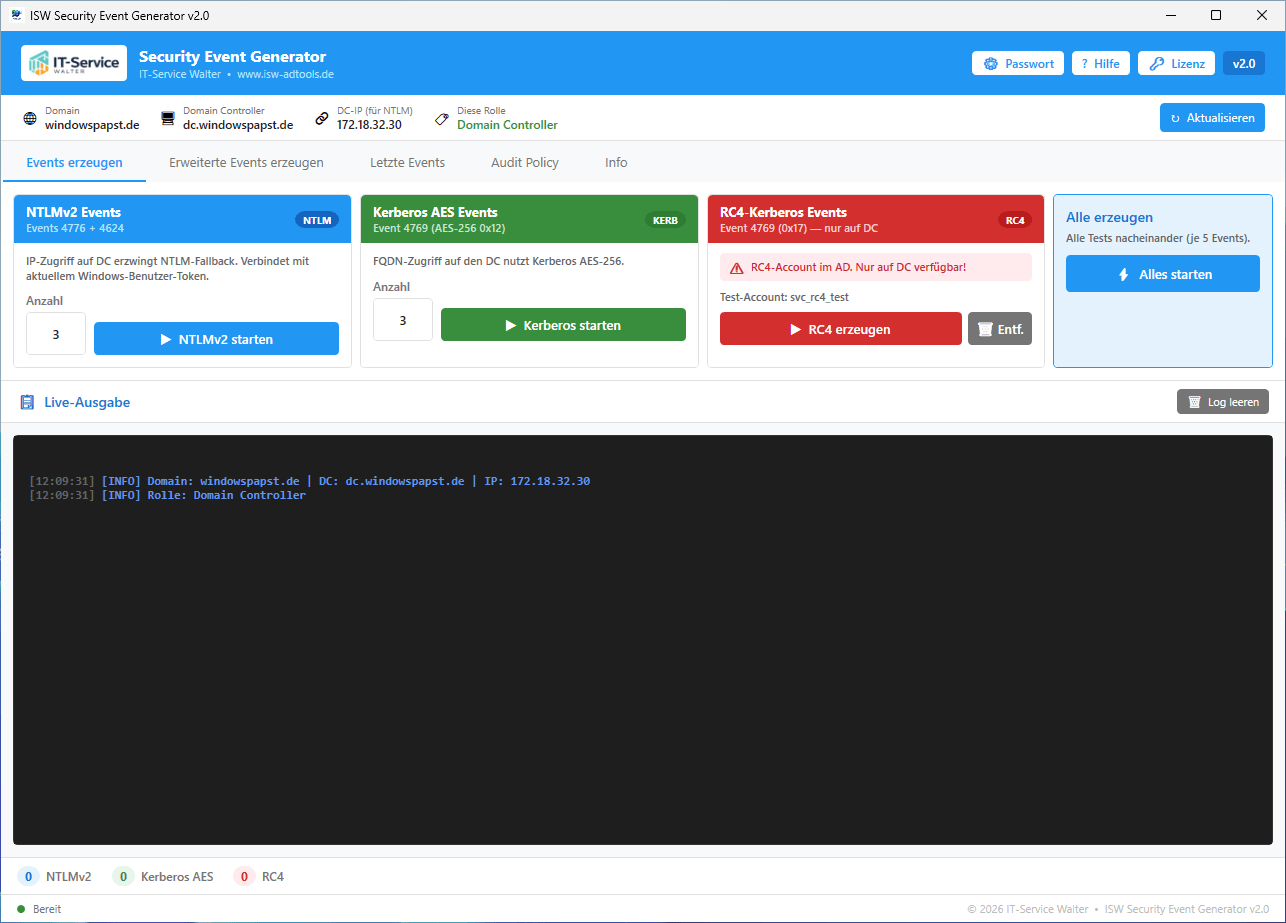Switch to the Erweiterte Events erzeugen tab
The width and height of the screenshot is (1286, 923).
[246, 162]
